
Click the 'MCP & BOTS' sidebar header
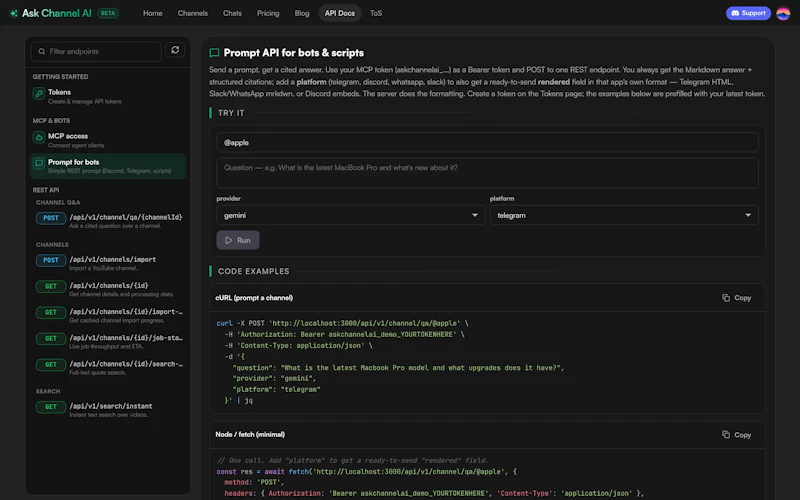point(51,120)
